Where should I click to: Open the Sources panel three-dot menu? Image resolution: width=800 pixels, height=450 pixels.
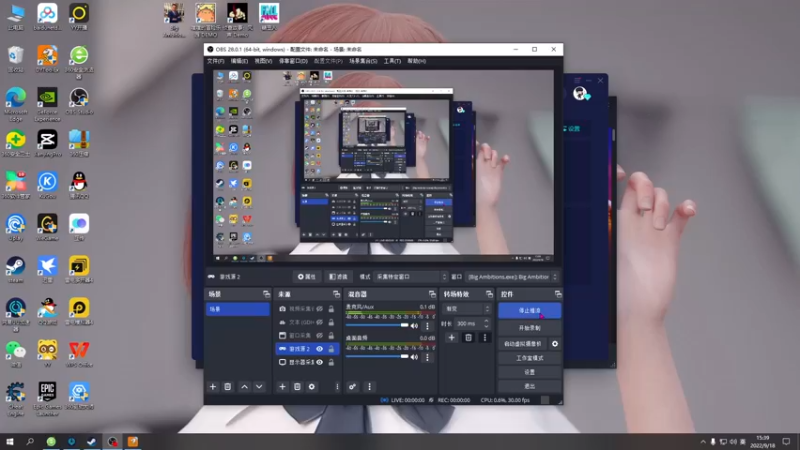pyautogui.click(x=337, y=387)
